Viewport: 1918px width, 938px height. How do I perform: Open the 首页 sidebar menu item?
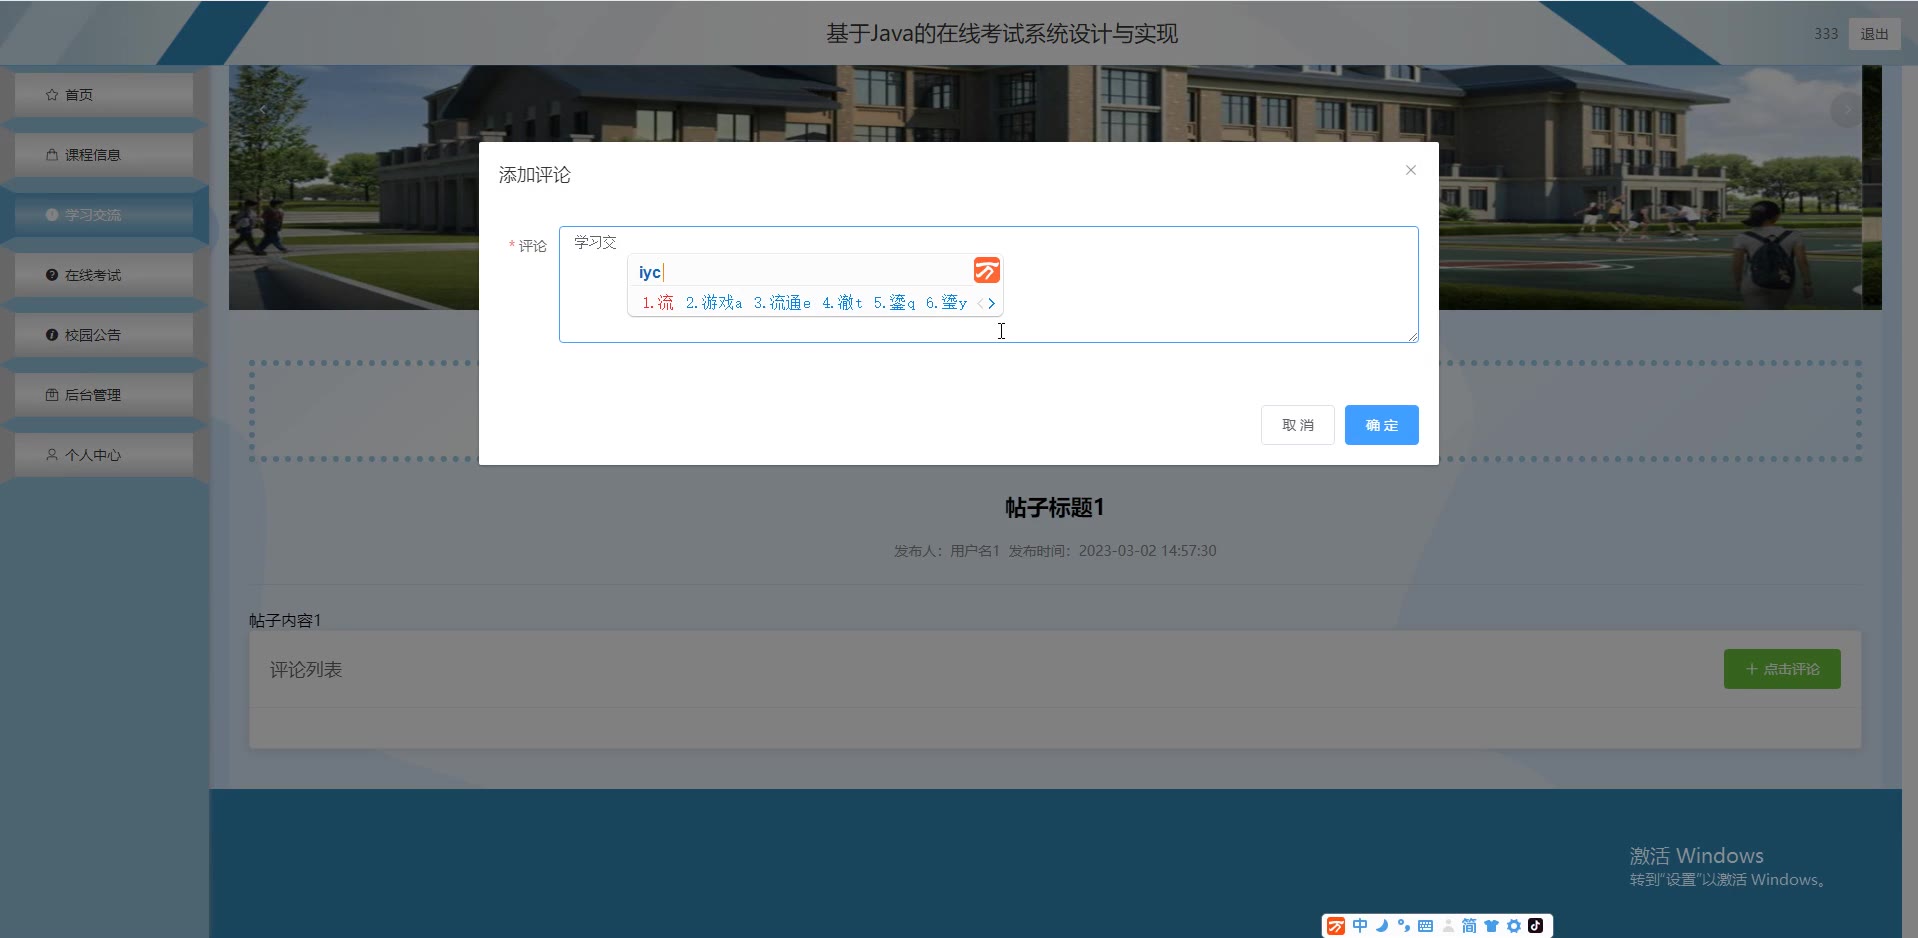[104, 95]
